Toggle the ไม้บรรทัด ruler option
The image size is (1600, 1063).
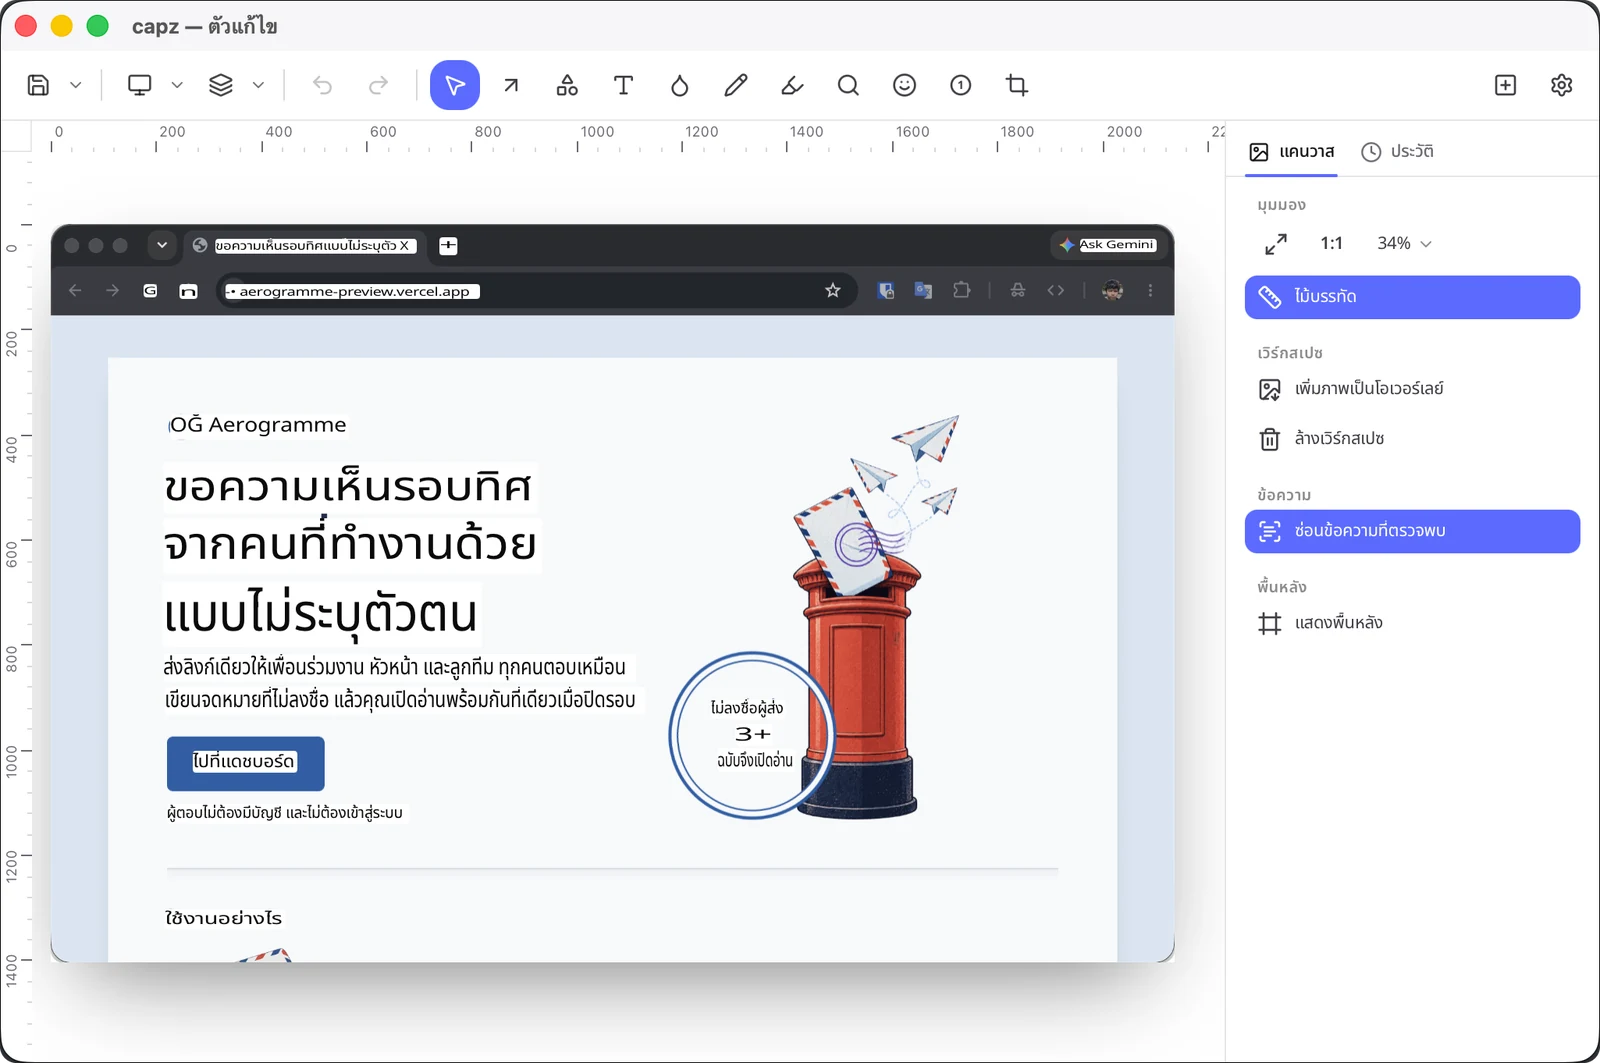pos(1412,297)
